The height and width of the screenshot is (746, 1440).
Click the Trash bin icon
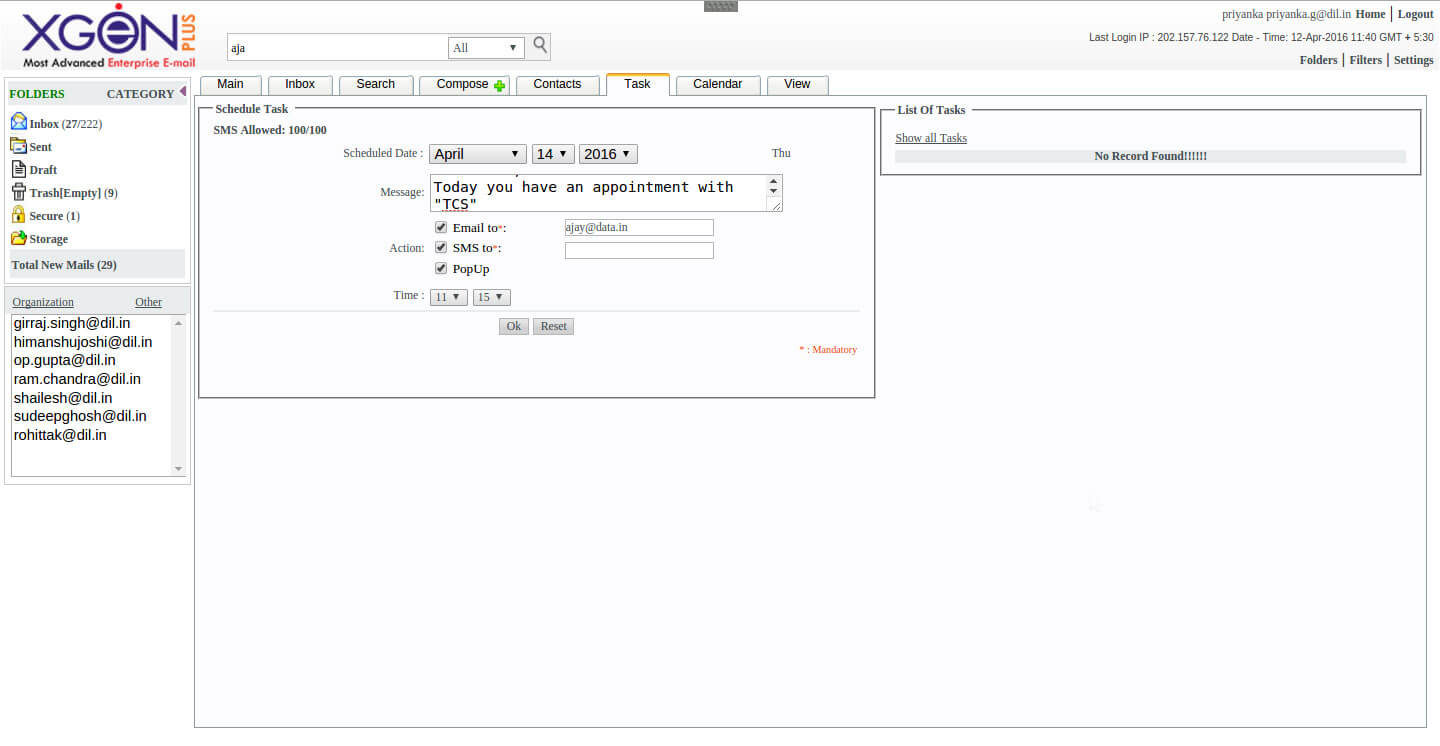[19, 192]
